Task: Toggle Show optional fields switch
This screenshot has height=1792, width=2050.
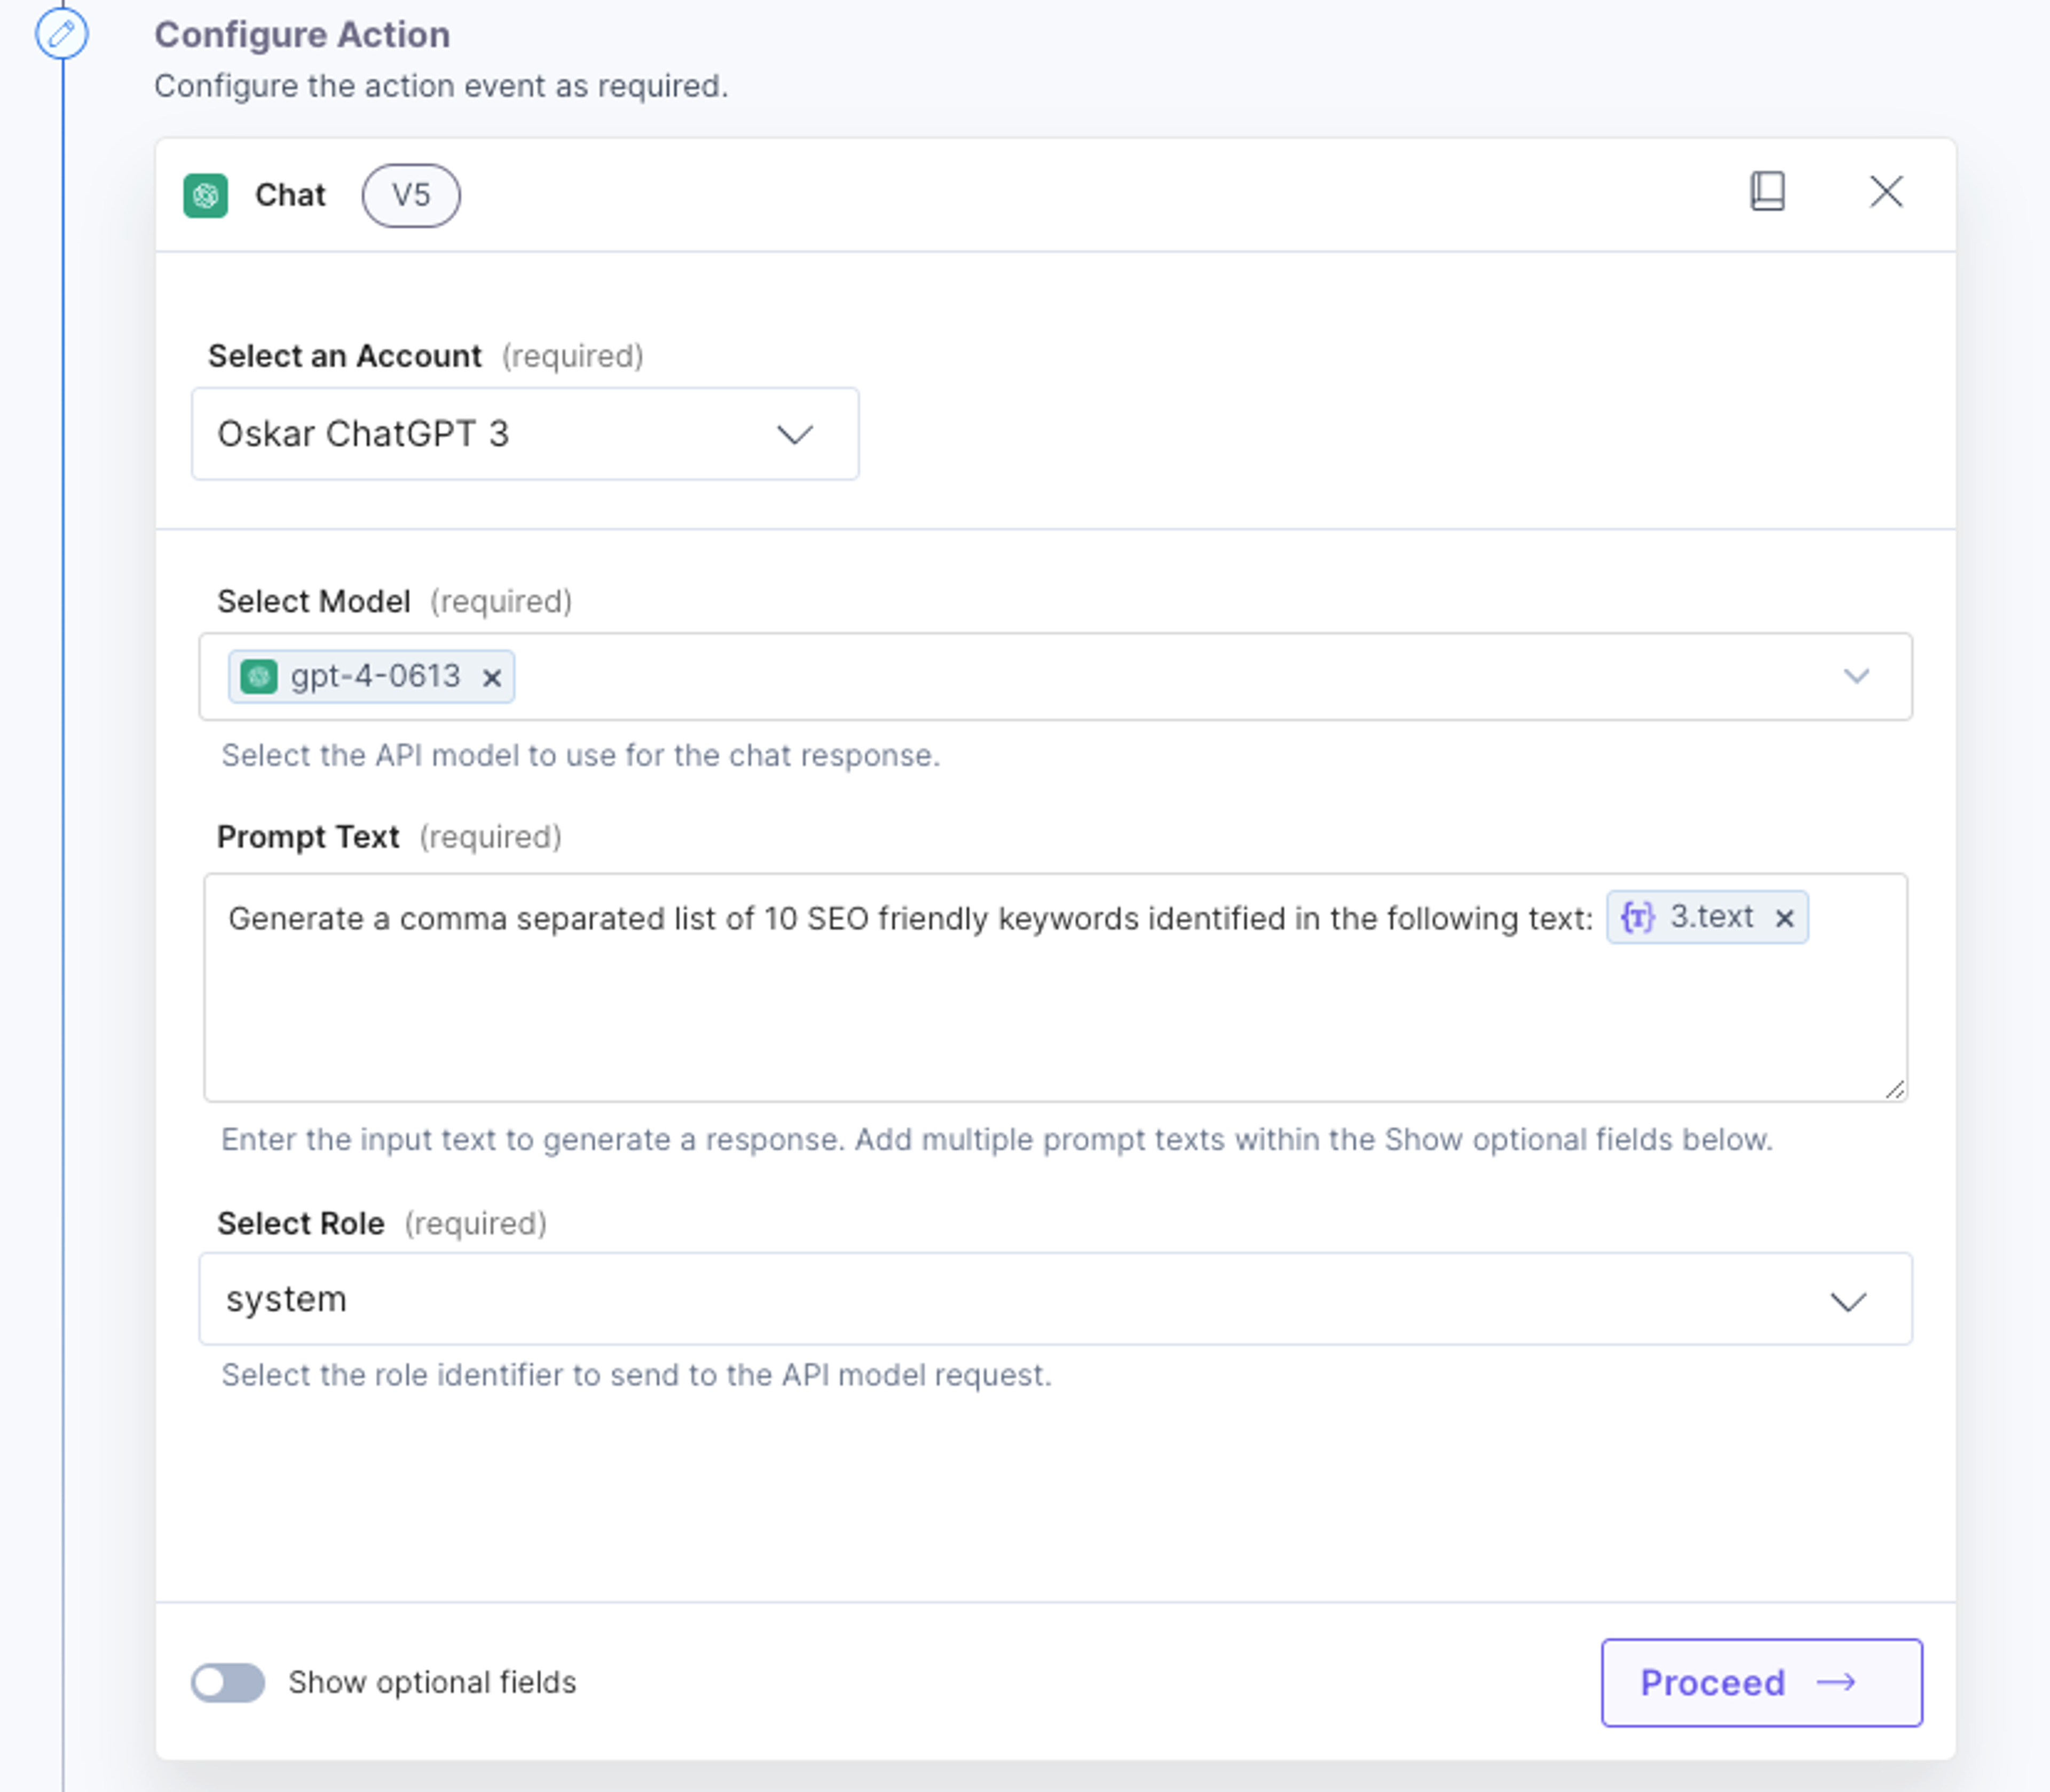Action: (228, 1682)
